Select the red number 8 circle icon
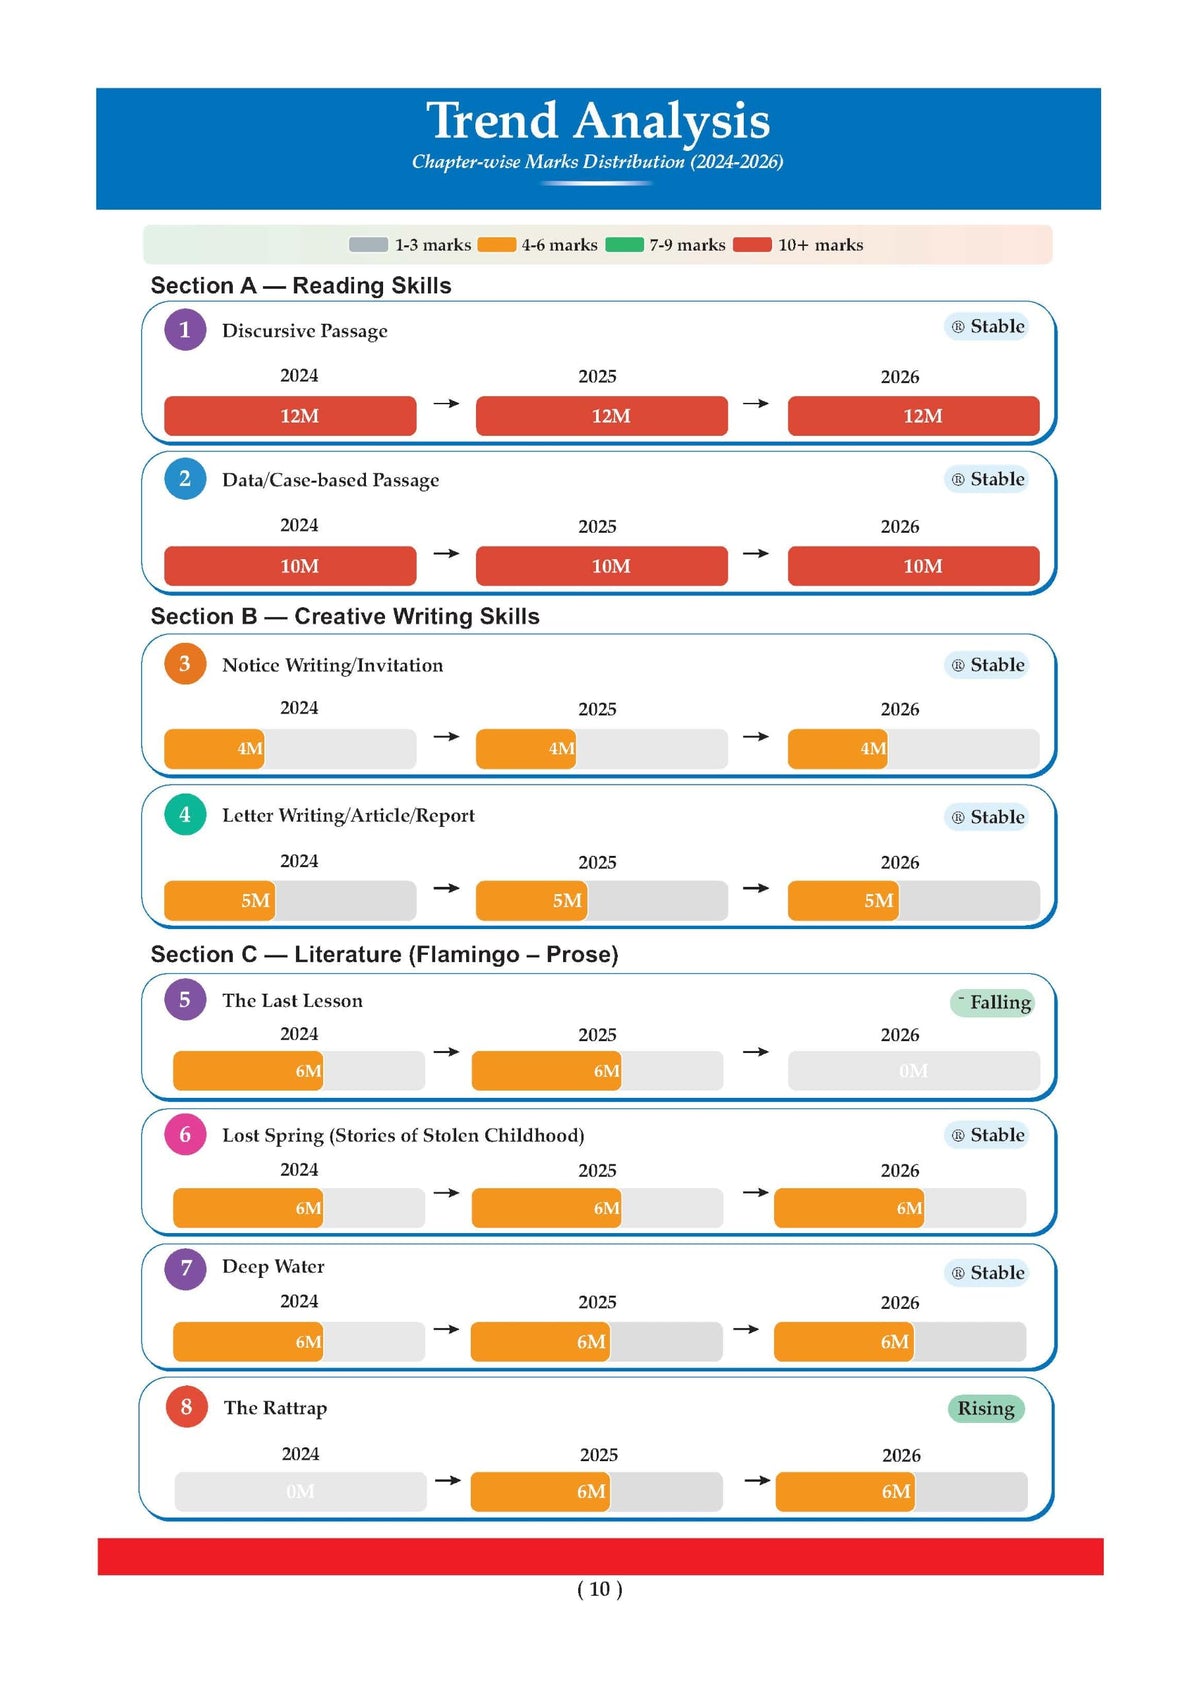Screen dimensions: 1200x1688 [x=186, y=1407]
